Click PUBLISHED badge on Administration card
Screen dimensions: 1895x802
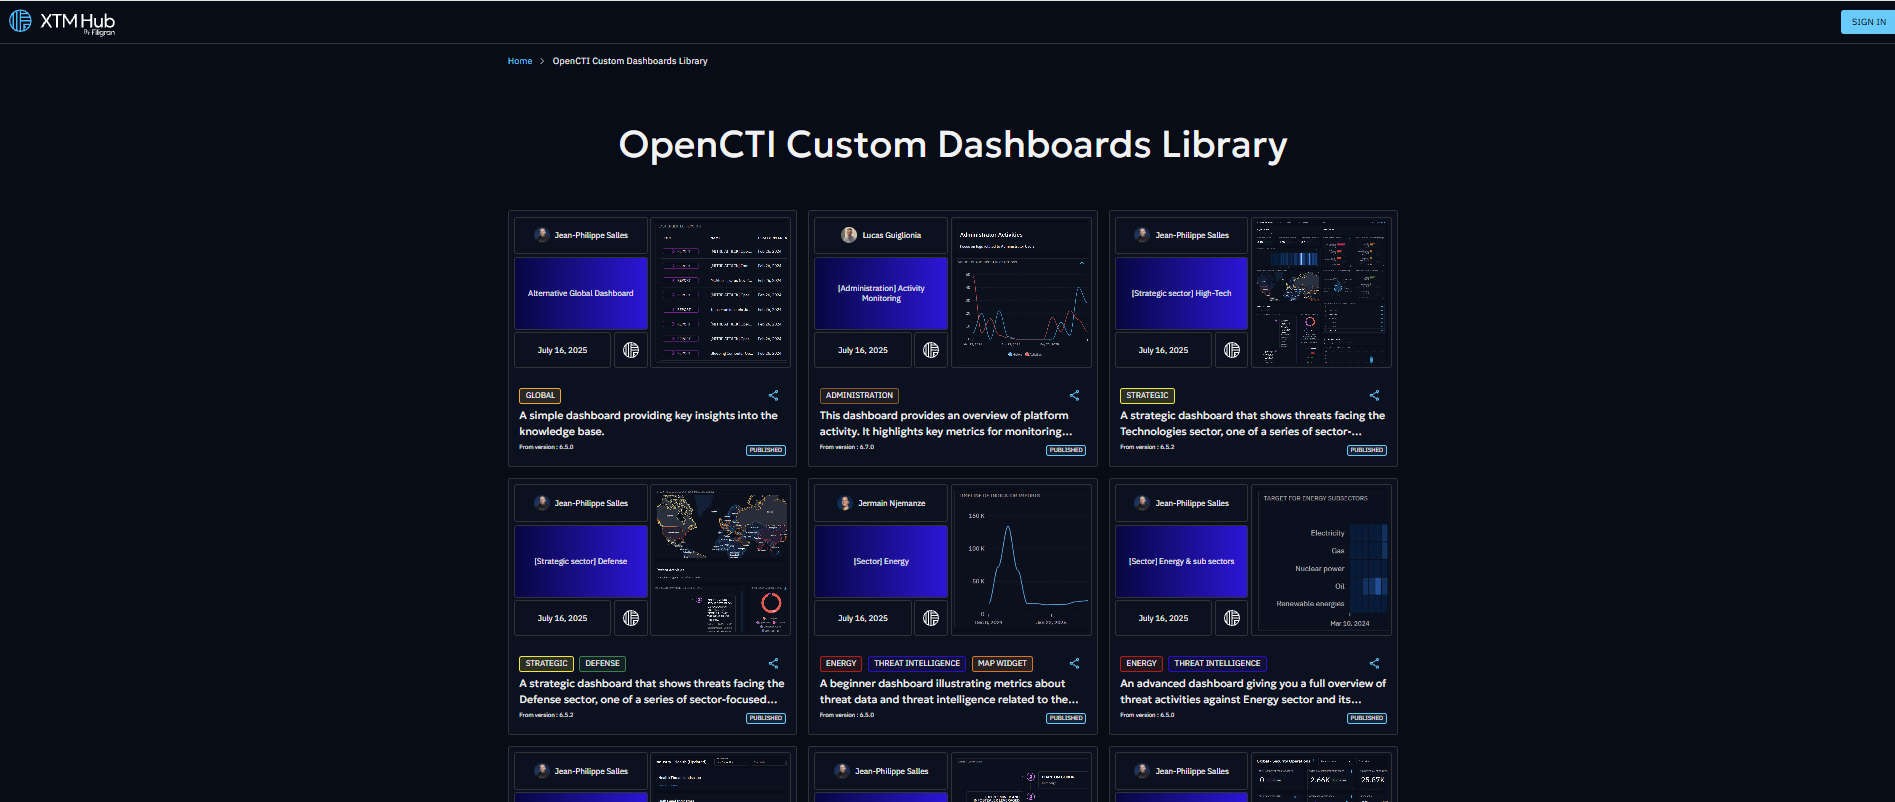click(1066, 450)
